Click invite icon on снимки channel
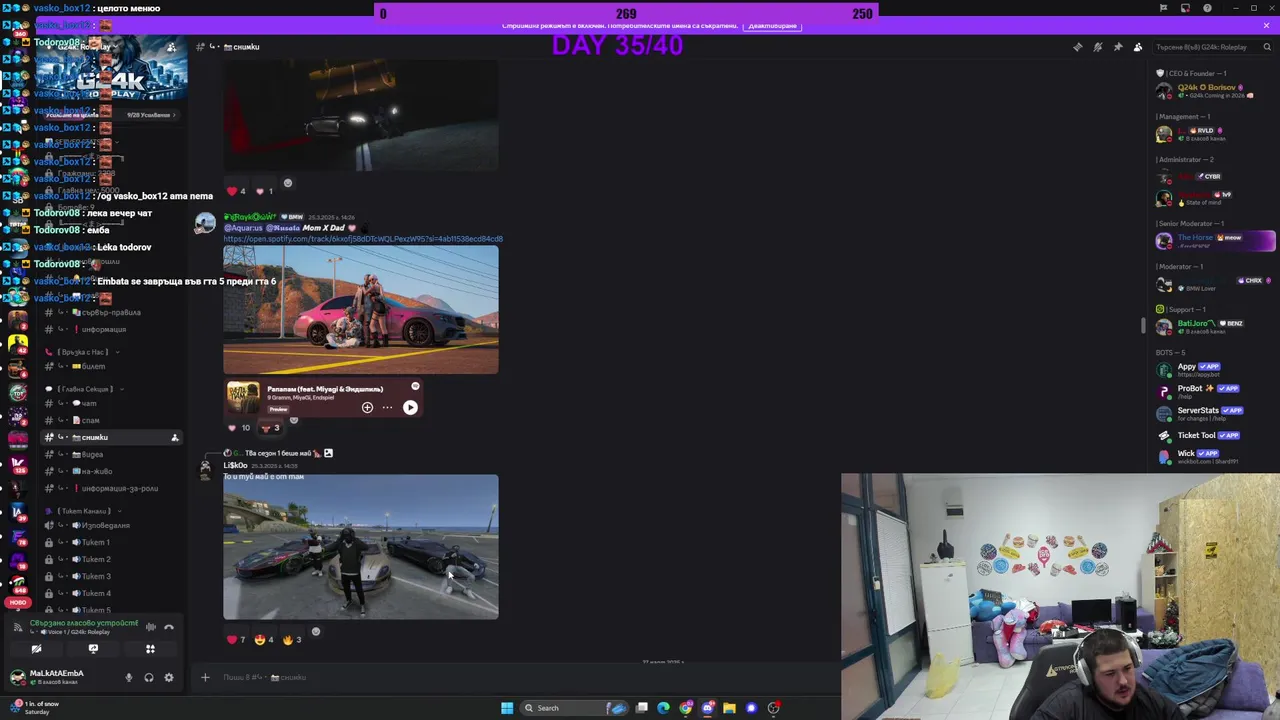This screenshot has width=1280, height=720. click(174, 438)
